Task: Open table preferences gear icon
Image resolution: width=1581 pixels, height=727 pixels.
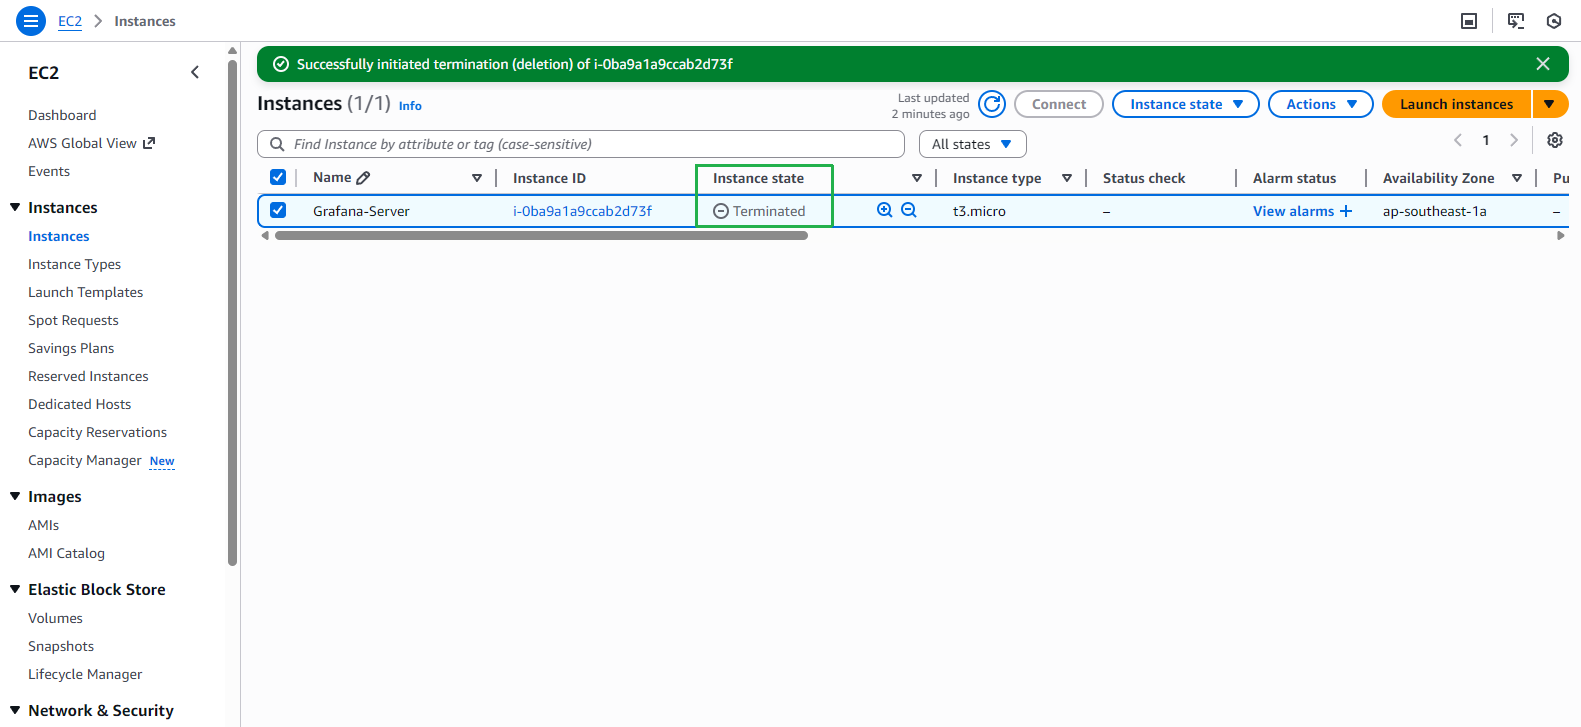Action: (x=1555, y=141)
